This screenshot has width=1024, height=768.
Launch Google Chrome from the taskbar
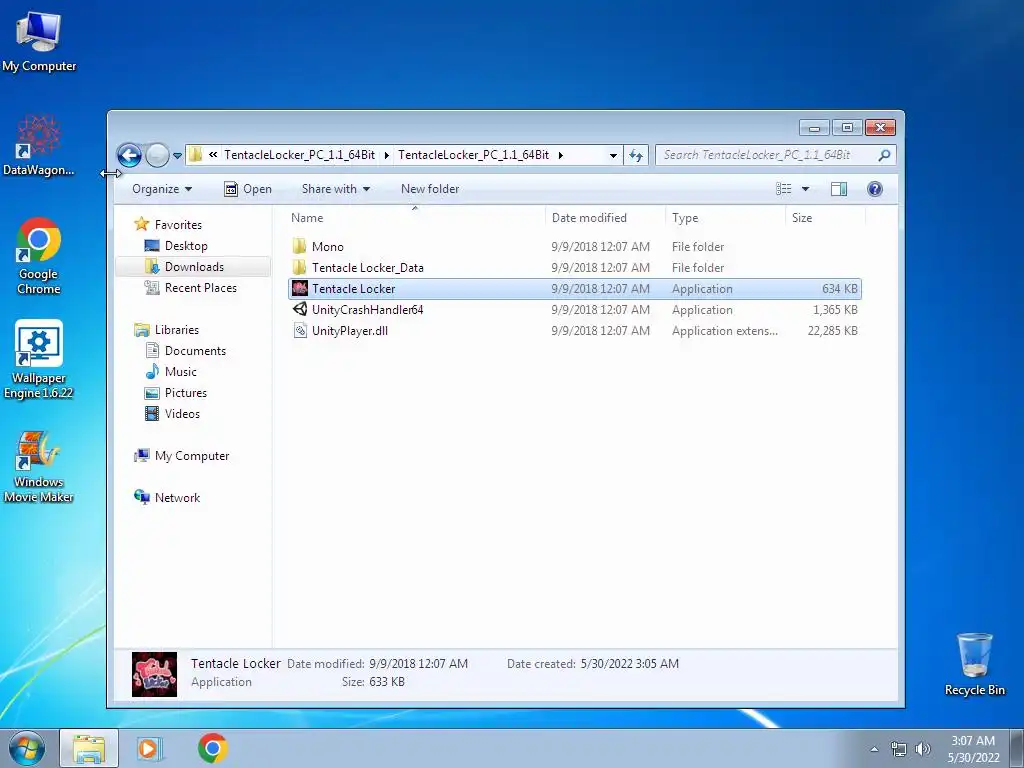tap(212, 748)
